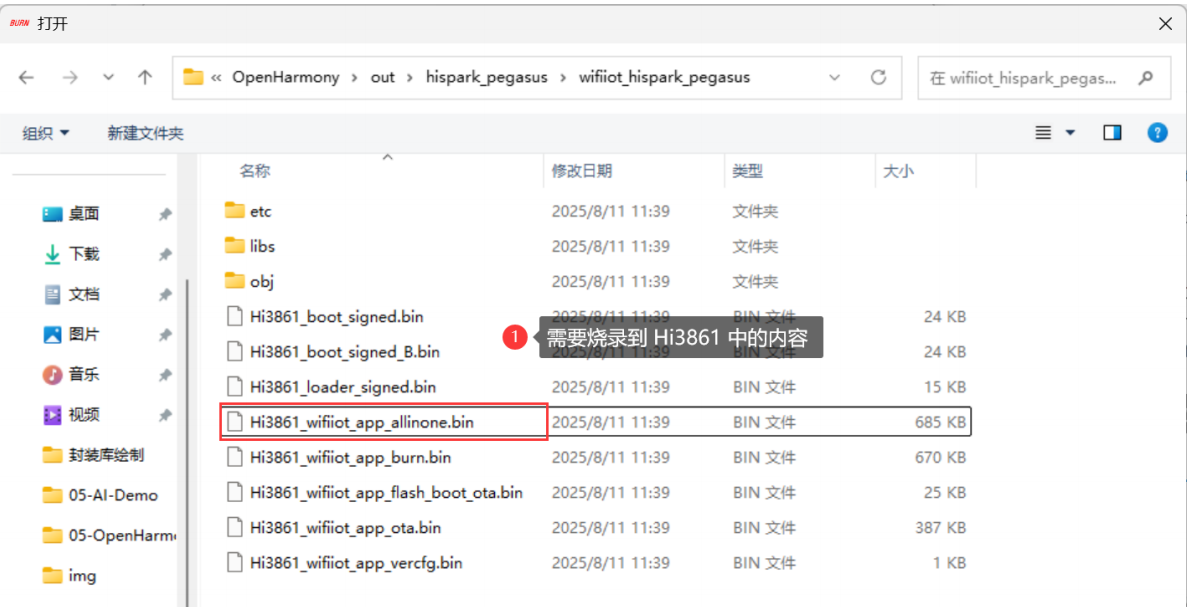Create a new folder with 新建文件夹
The image size is (1187, 607).
(x=145, y=133)
